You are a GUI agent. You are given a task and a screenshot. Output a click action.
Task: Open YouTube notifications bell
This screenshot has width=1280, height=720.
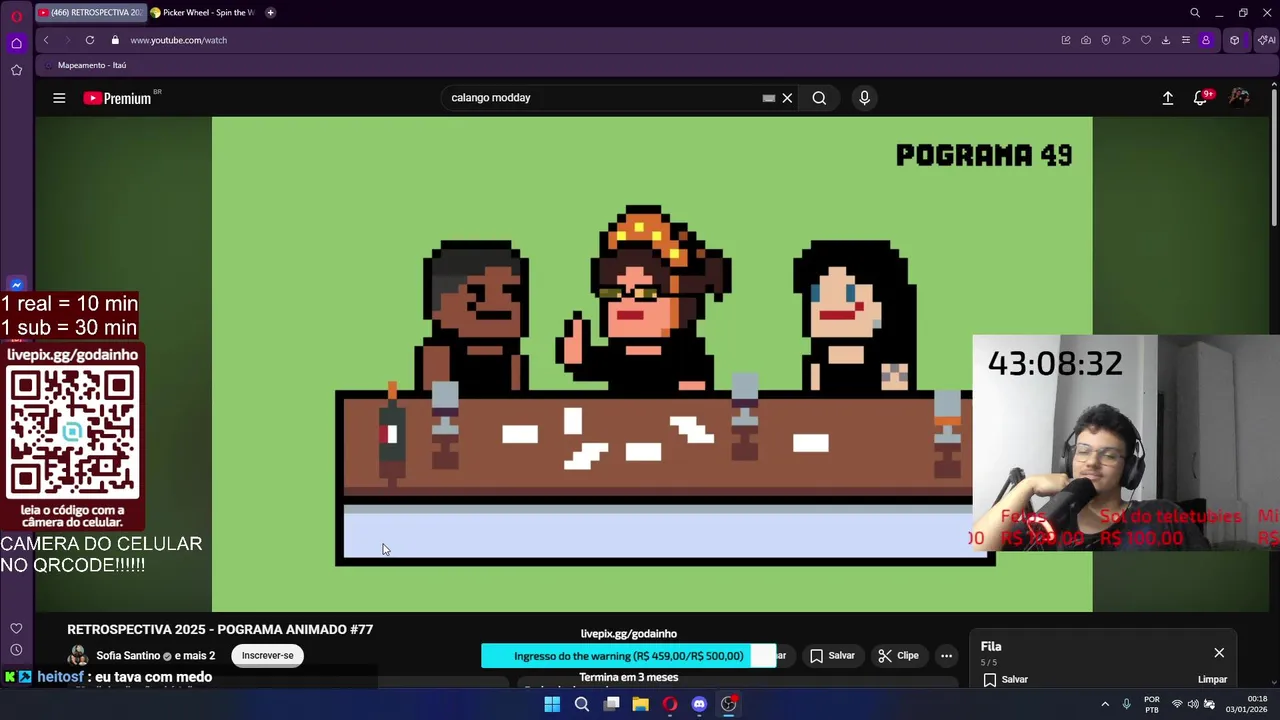coord(1201,97)
